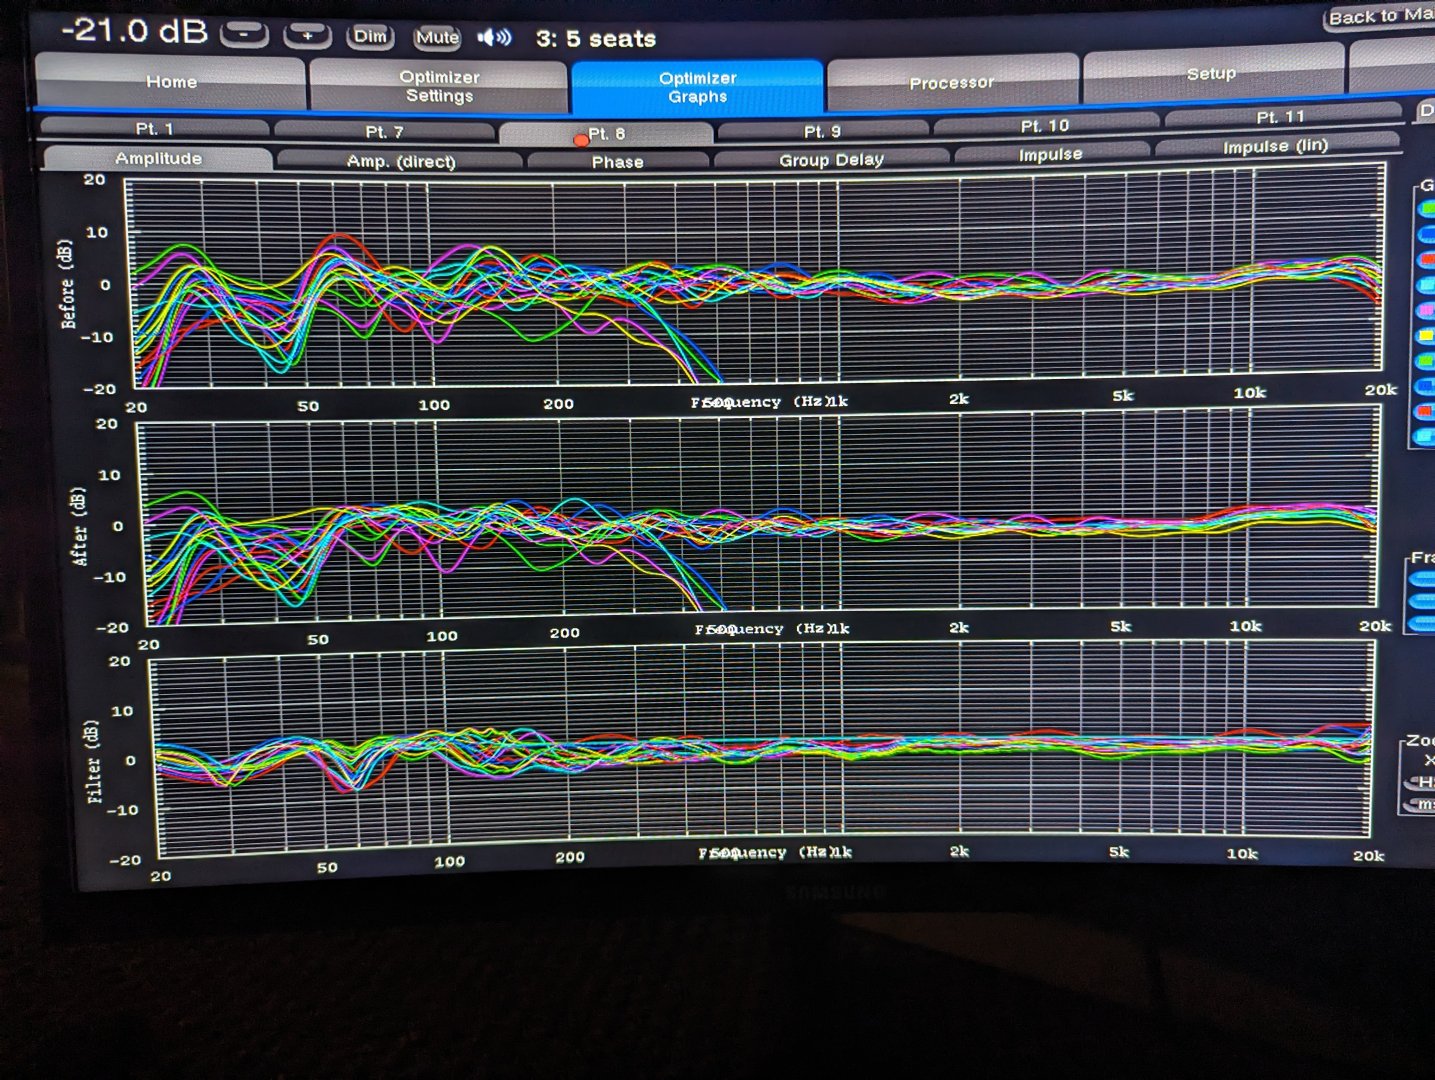Viewport: 1435px width, 1080px height.
Task: Toggle the Mute button
Action: click(437, 38)
